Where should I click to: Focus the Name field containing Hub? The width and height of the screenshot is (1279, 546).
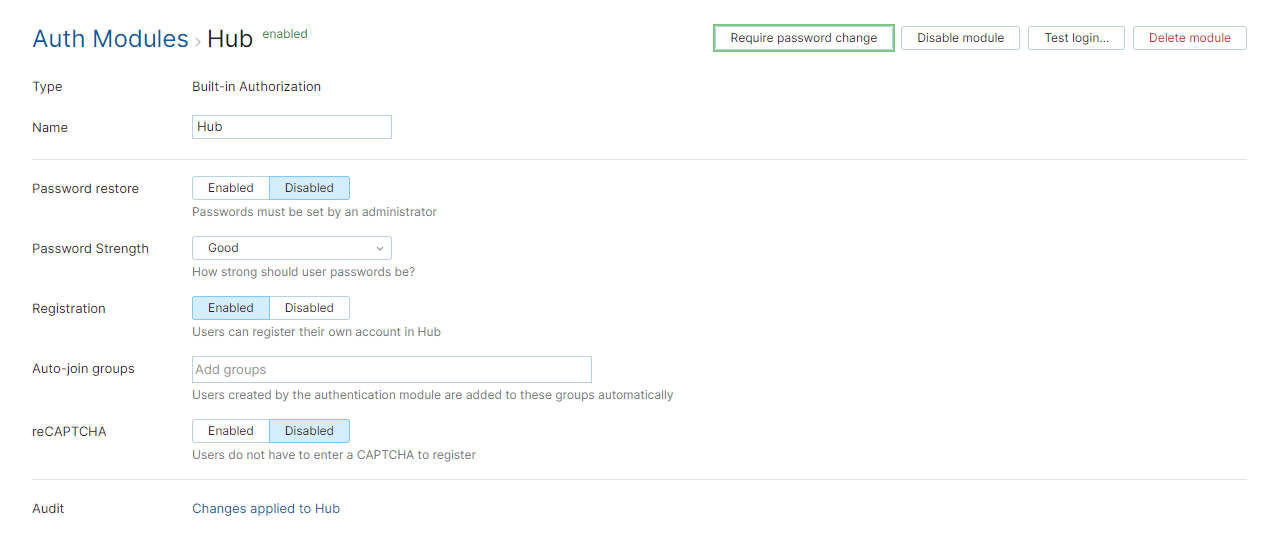click(x=291, y=127)
